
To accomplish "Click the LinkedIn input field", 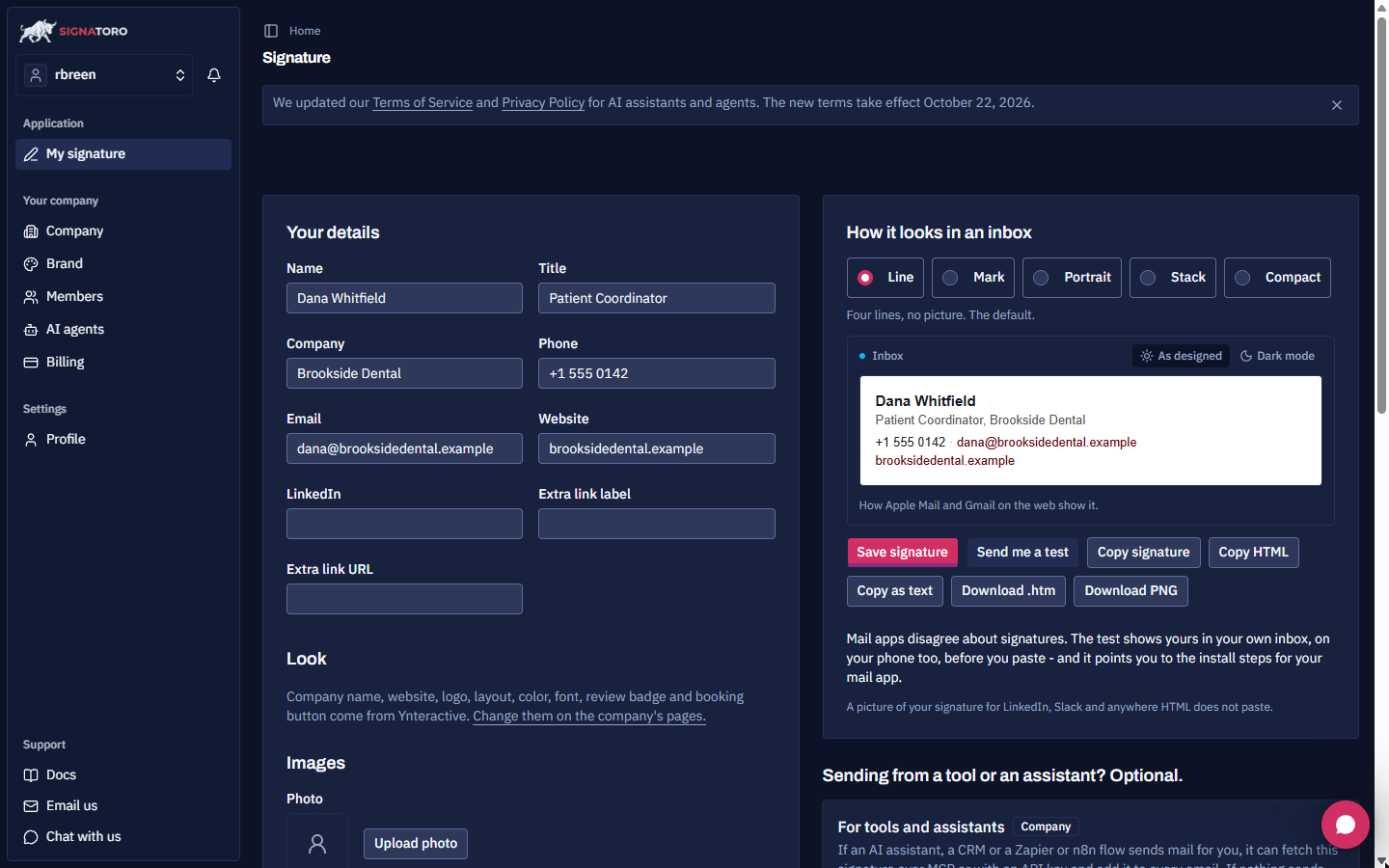I will click(404, 524).
